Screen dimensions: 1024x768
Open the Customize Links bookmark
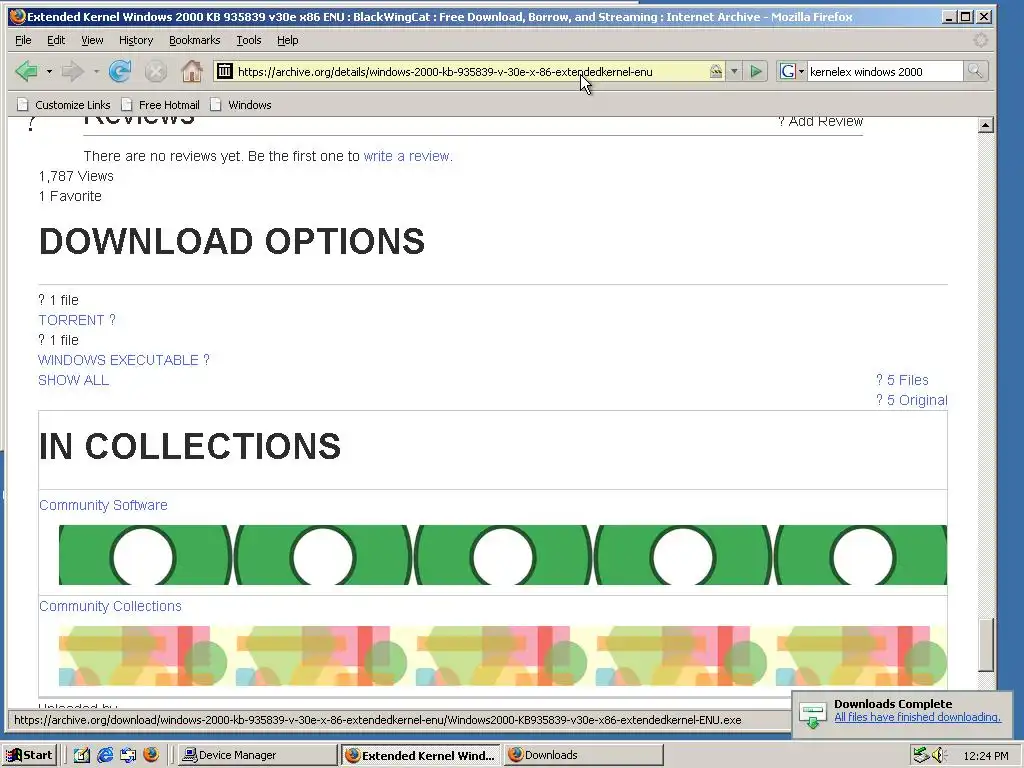click(x=64, y=104)
